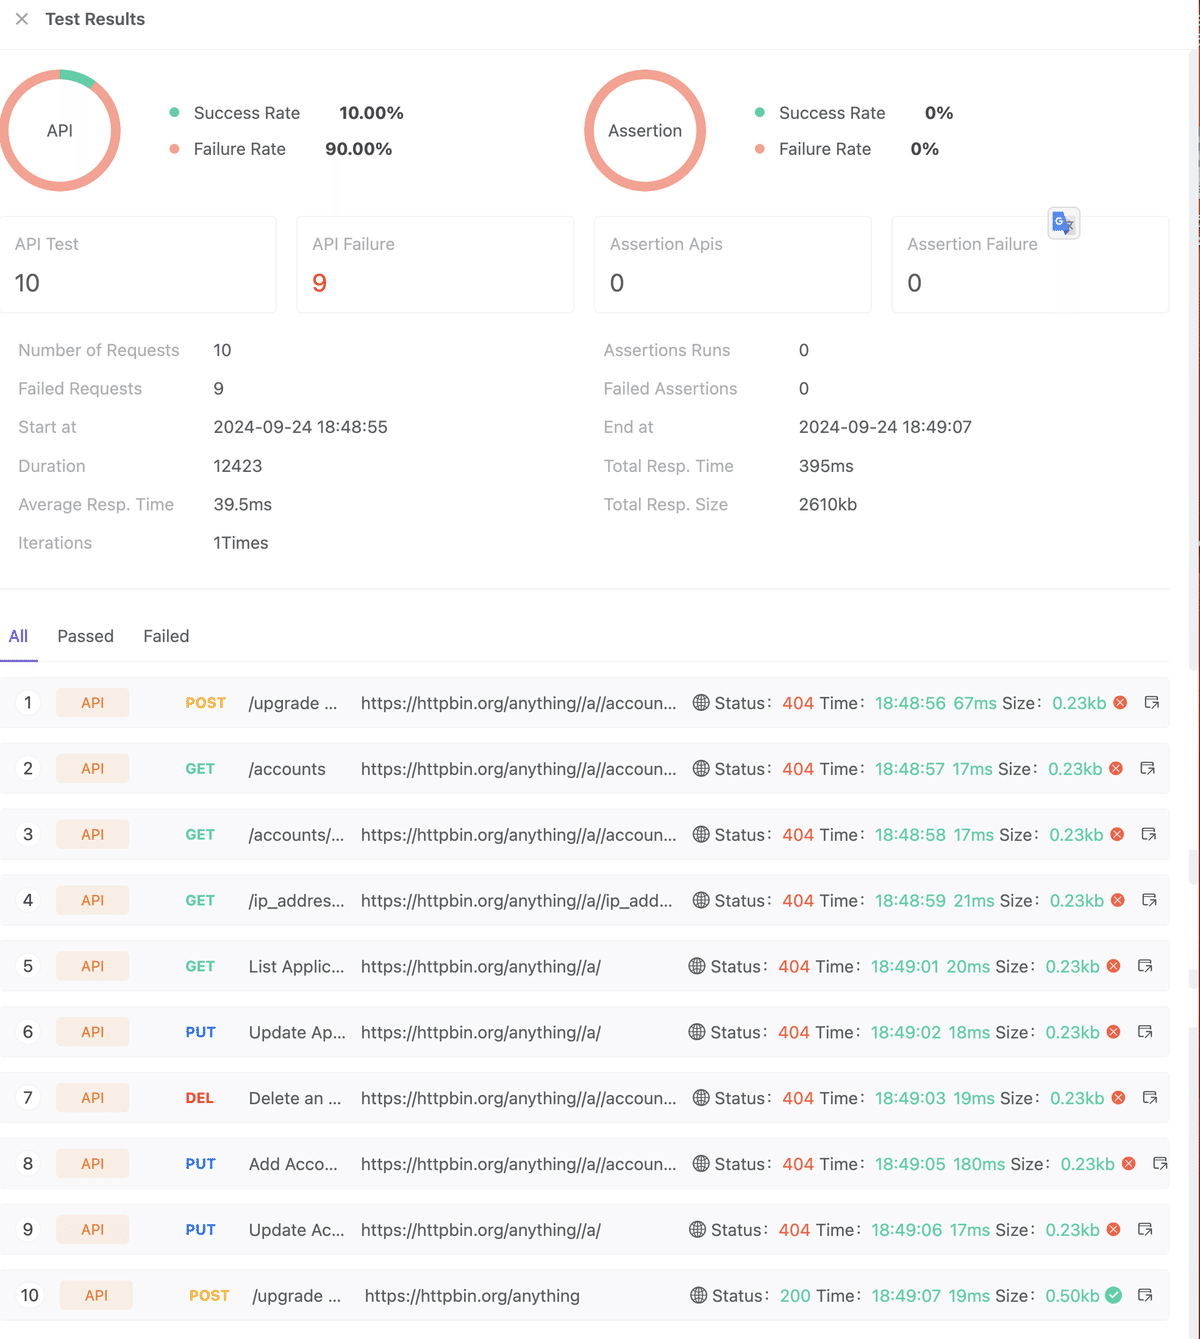The height and width of the screenshot is (1339, 1200).
Task: Click the DEL Delete an request row
Action: pos(295,1098)
